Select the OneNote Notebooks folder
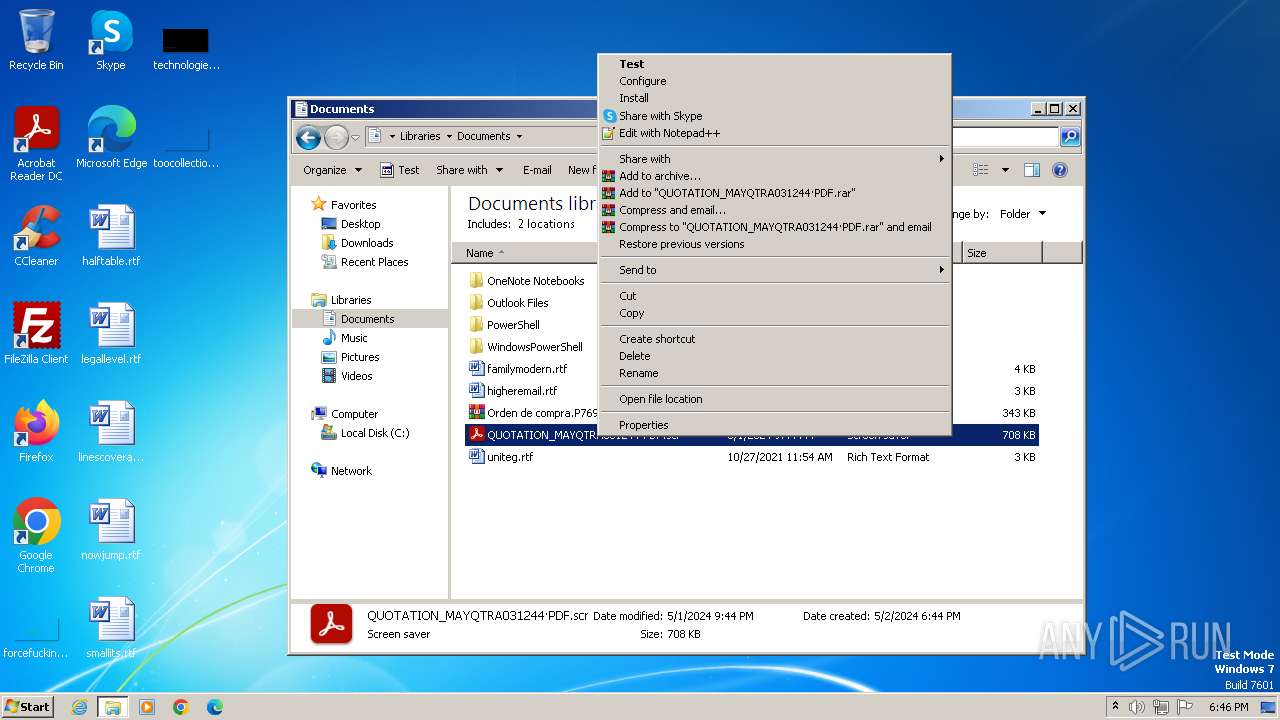 tap(526, 281)
